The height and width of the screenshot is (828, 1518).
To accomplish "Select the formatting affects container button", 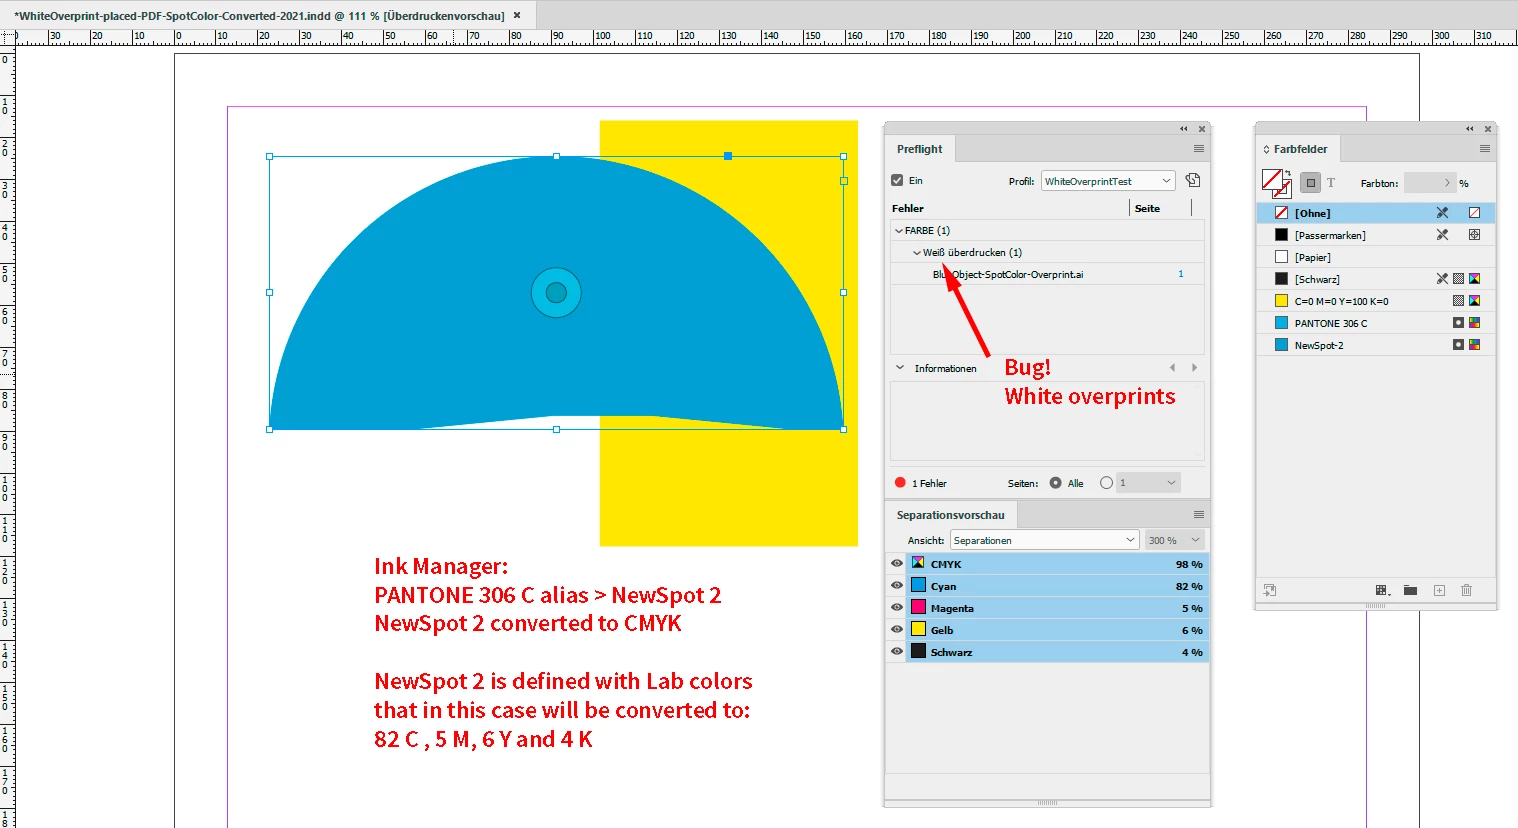I will (1311, 183).
